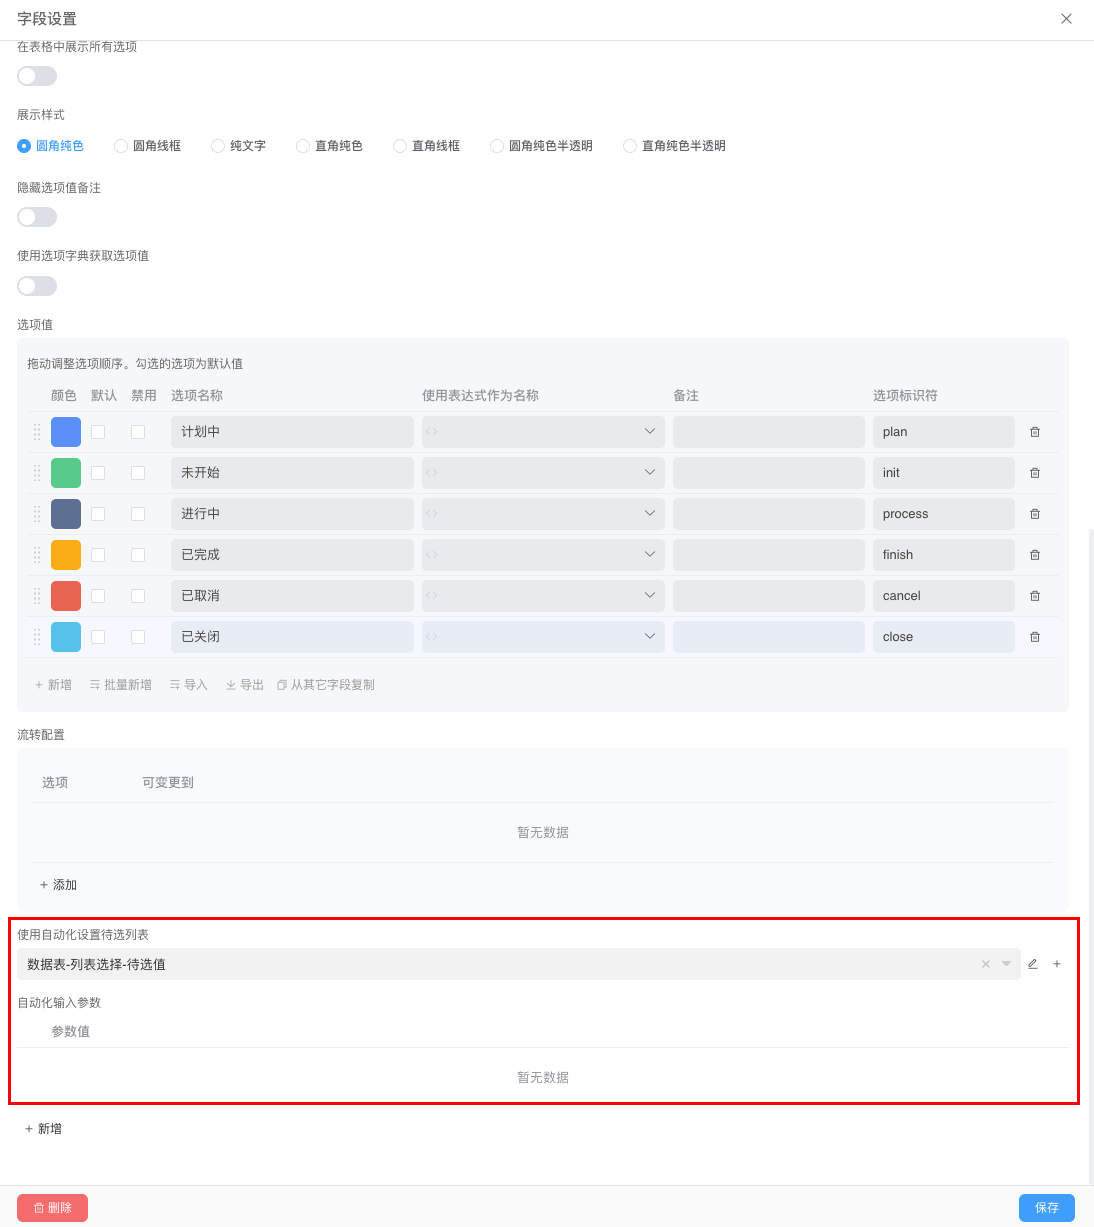Clear the selected automation with the X
The image size is (1094, 1227).
985,963
